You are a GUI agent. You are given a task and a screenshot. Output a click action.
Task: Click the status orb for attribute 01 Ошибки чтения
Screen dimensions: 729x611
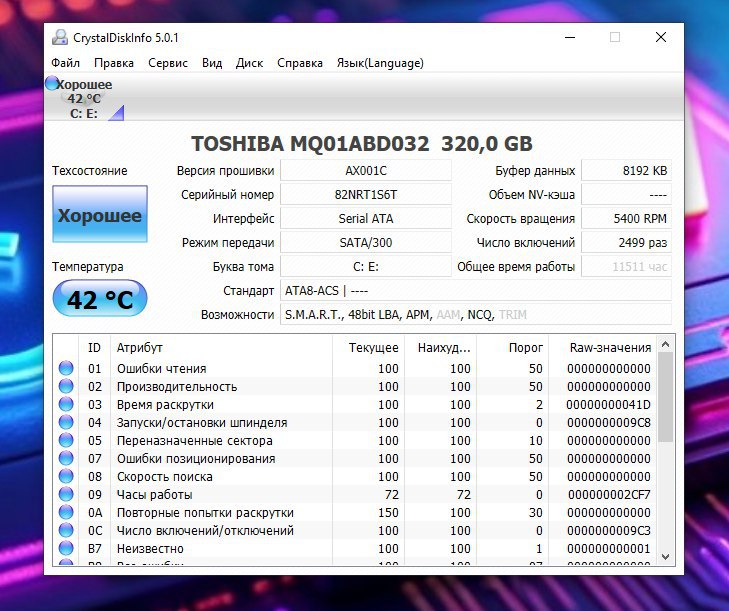[x=66, y=368]
